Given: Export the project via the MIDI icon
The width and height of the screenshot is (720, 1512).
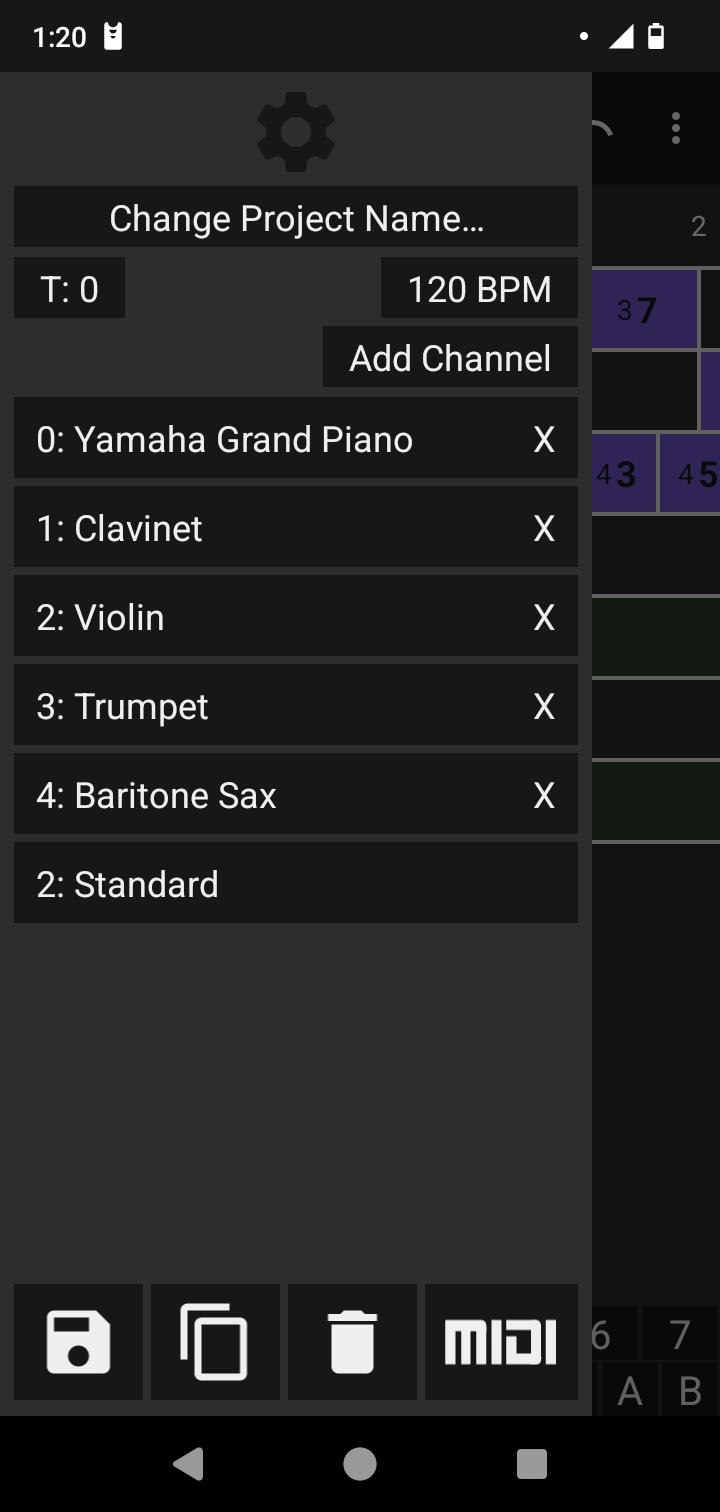Looking at the screenshot, I should tap(501, 1342).
